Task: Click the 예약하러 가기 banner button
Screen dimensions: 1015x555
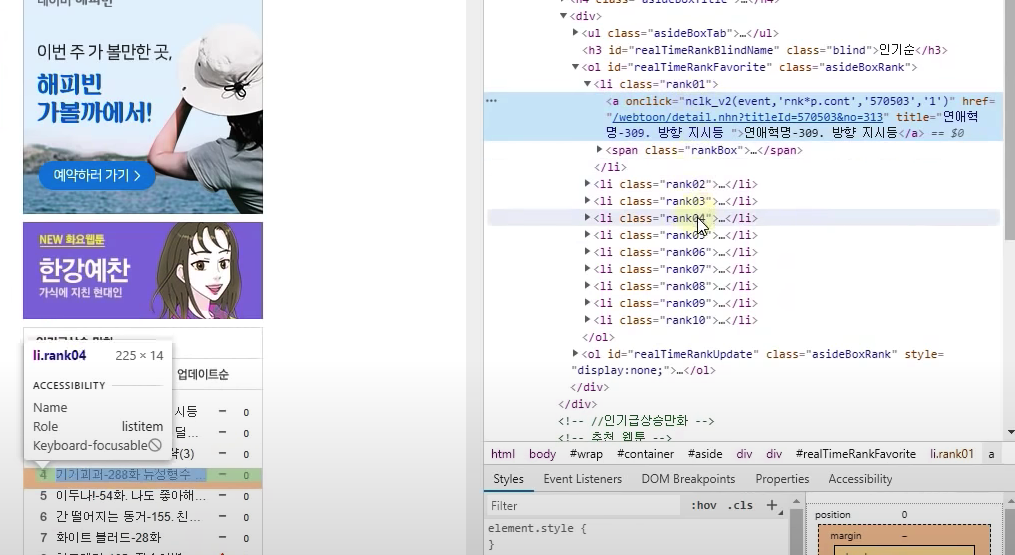Action: (x=96, y=176)
